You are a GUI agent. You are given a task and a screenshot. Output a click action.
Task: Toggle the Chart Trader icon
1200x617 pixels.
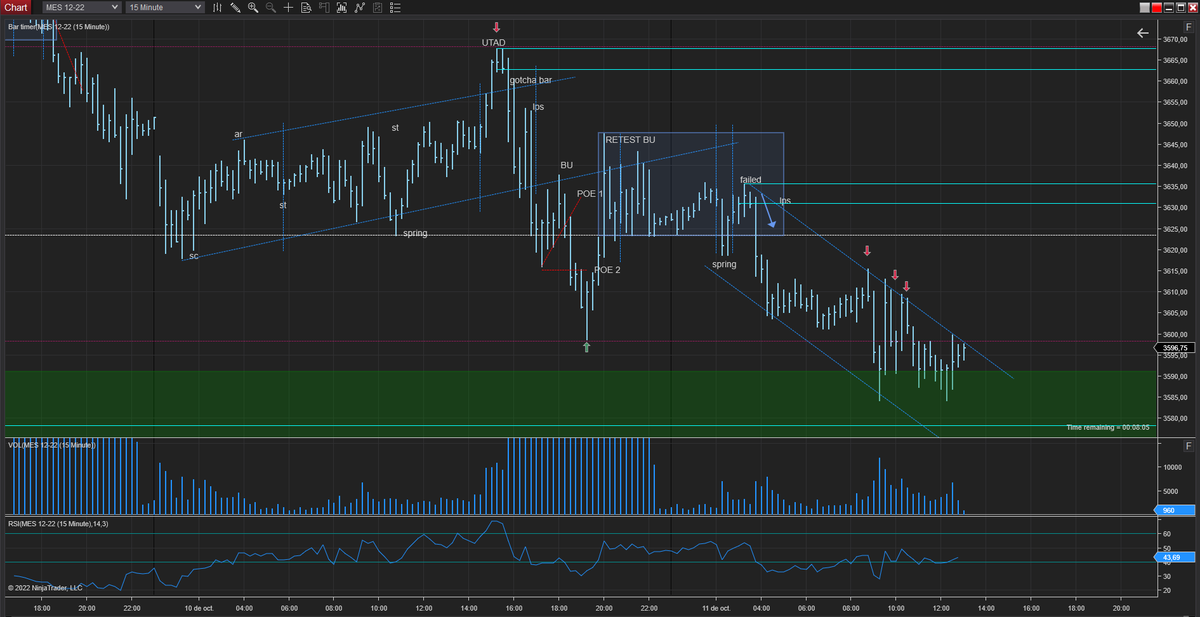click(325, 7)
